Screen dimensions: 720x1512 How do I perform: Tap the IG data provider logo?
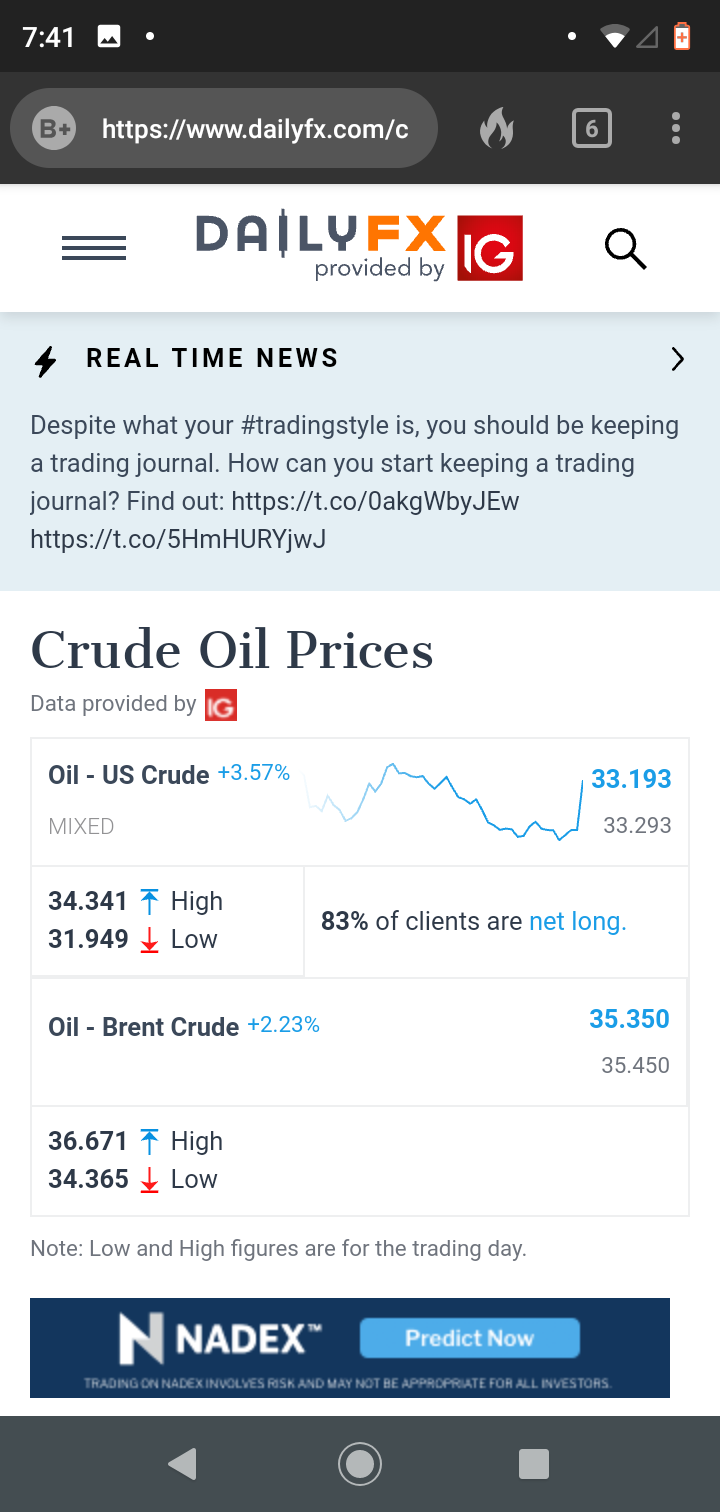[220, 705]
